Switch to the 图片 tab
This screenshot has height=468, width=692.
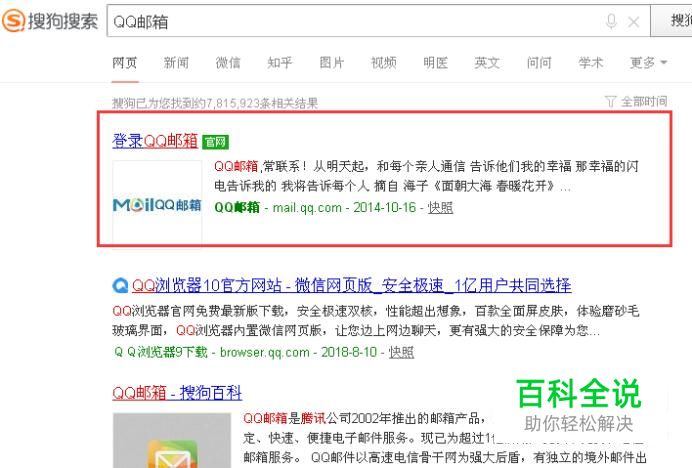(331, 63)
